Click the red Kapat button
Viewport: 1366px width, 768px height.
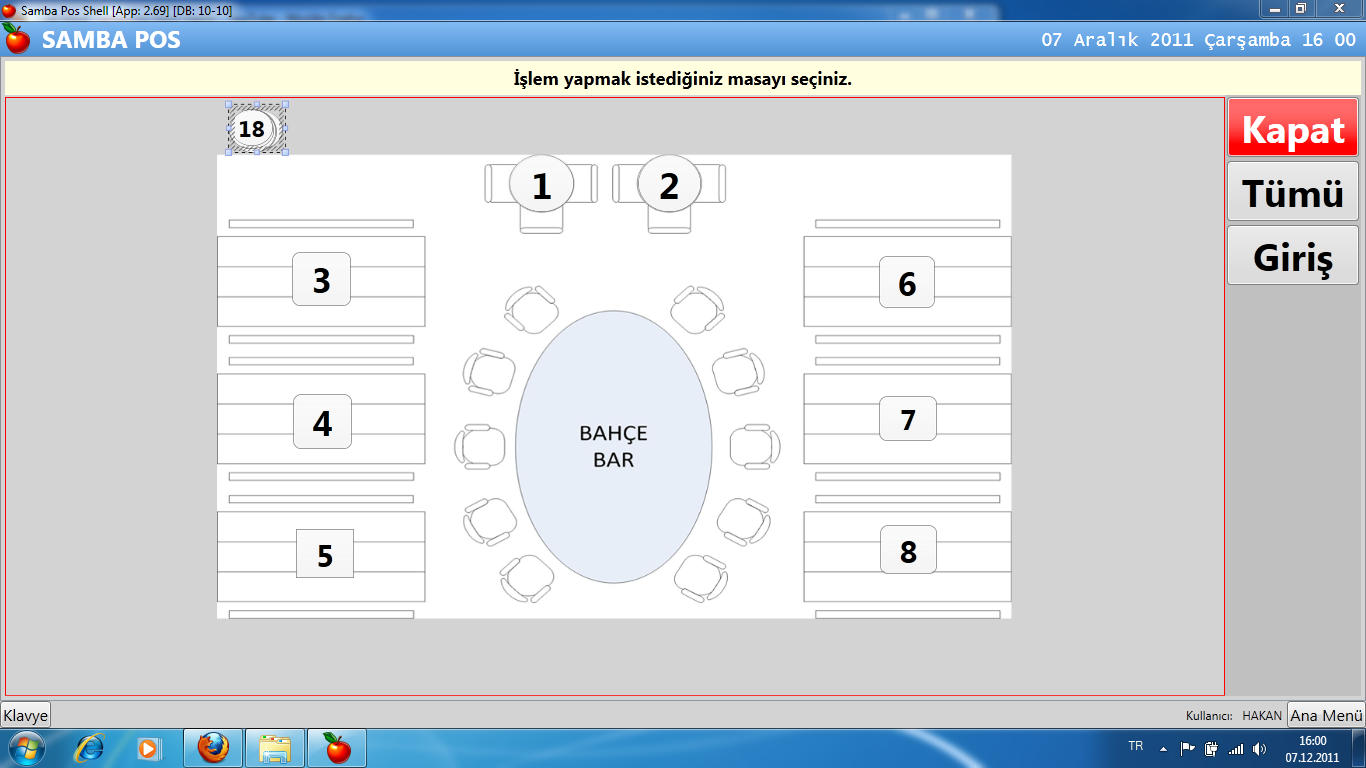(1293, 128)
